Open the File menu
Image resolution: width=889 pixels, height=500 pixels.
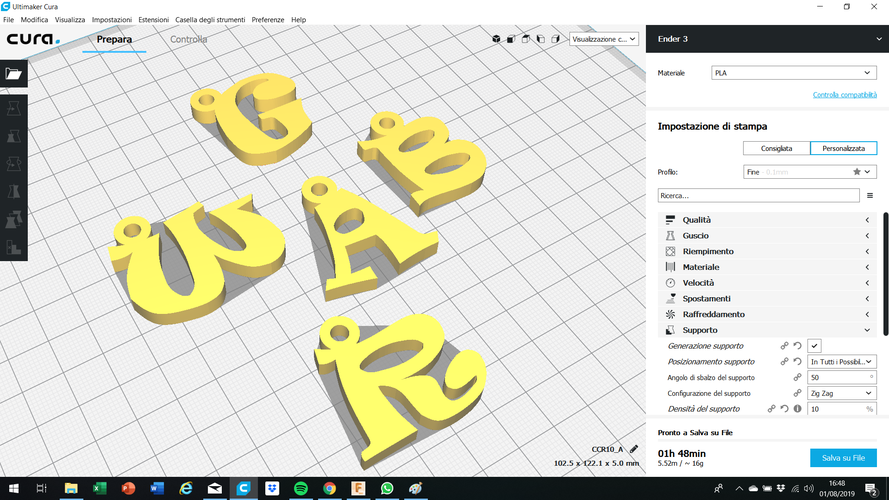point(9,20)
